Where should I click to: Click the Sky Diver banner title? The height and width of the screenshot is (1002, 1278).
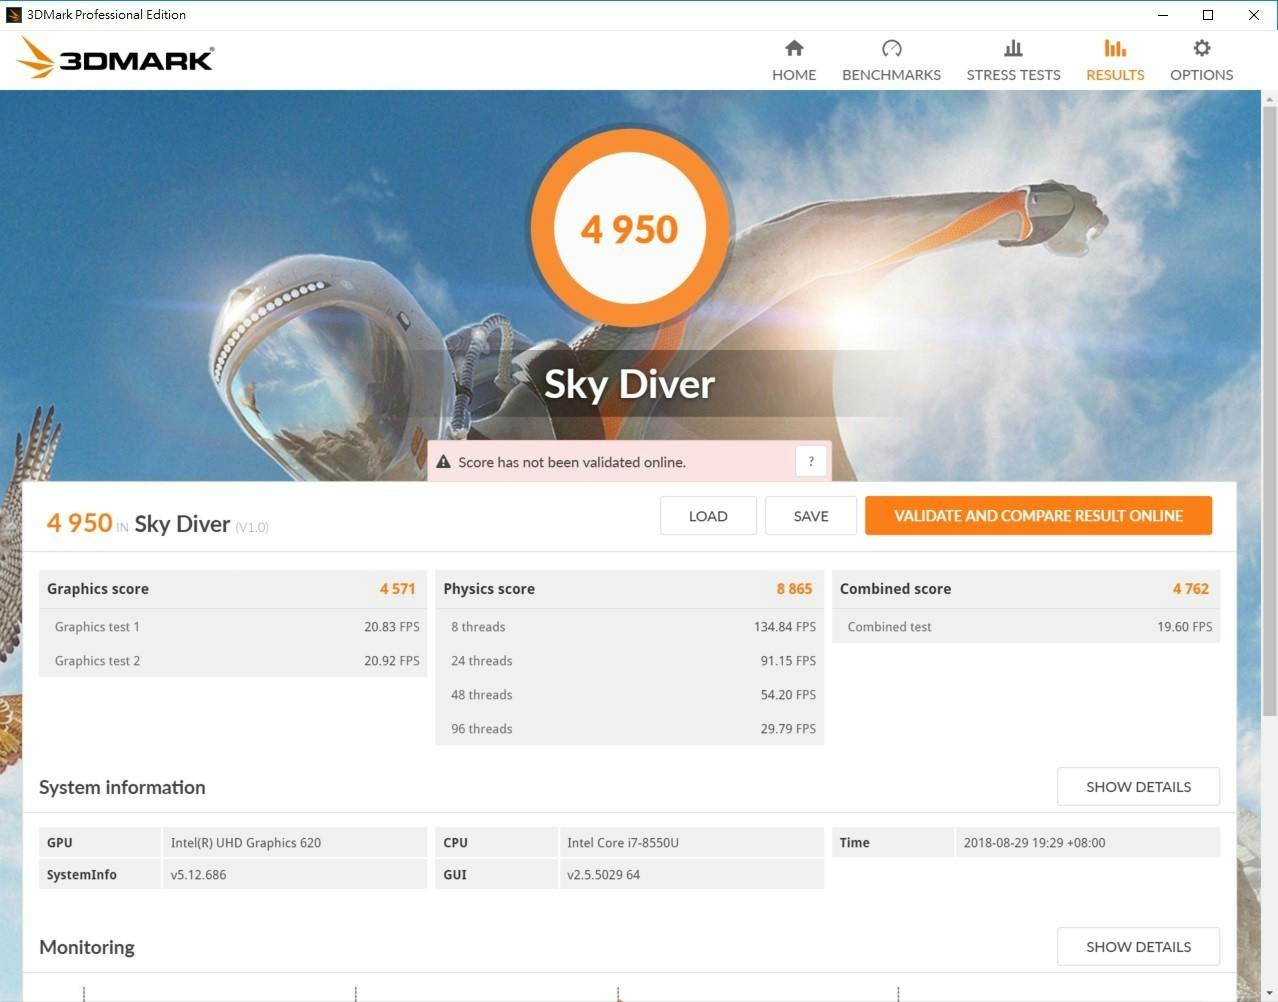tap(630, 384)
